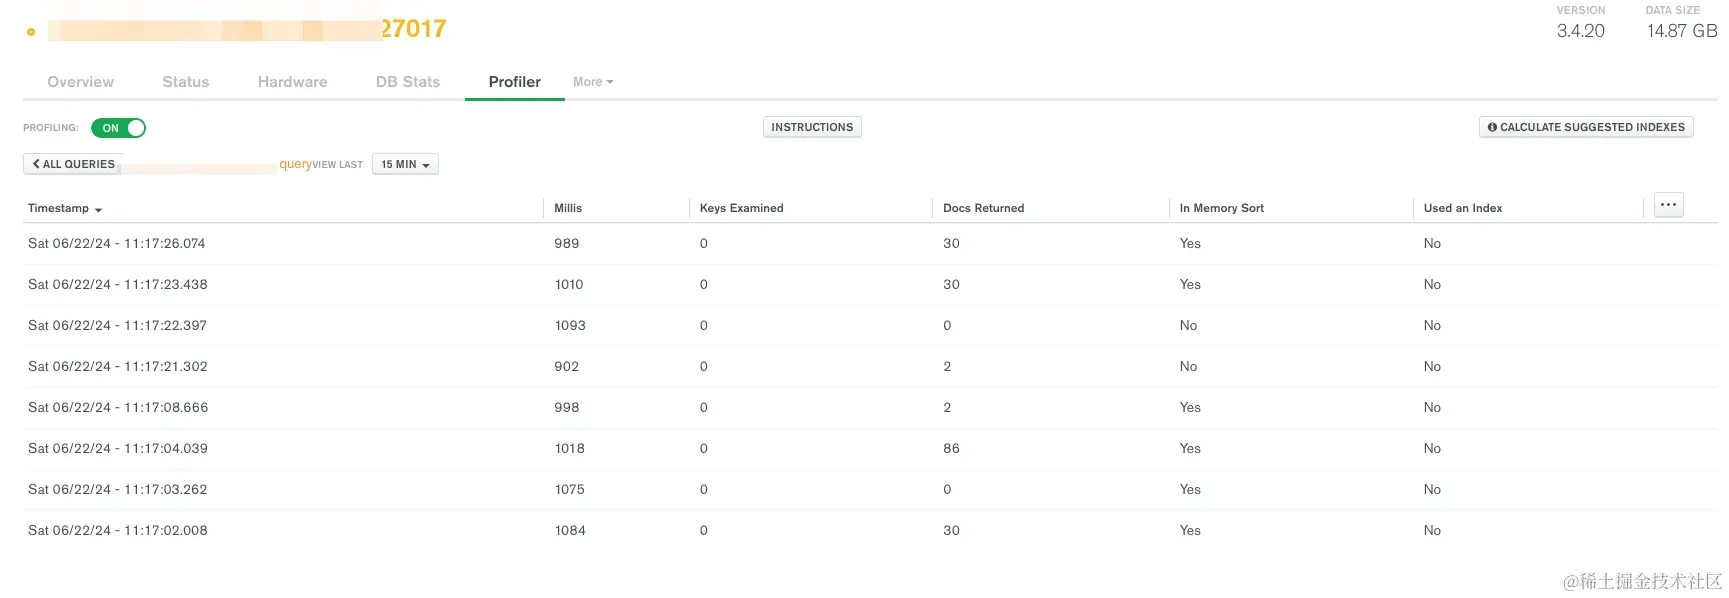Switch to the Overview tab

point(81,82)
